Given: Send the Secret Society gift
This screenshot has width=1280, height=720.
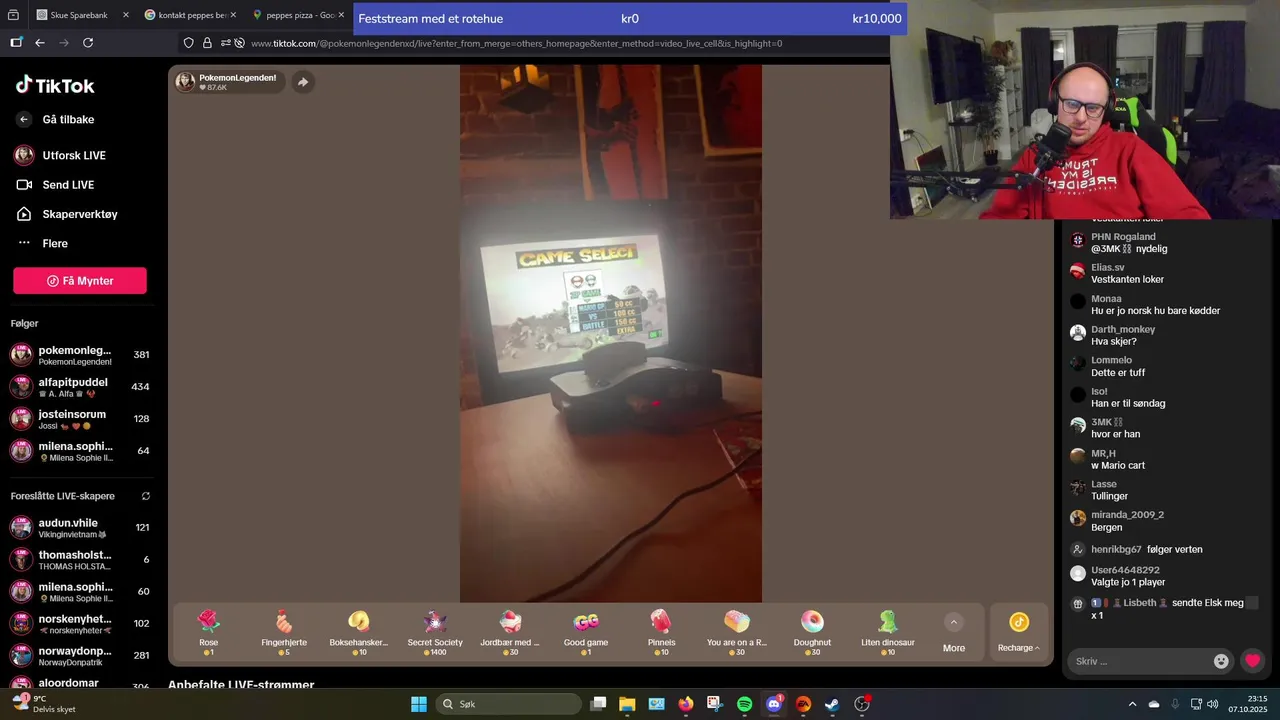Looking at the screenshot, I should pyautogui.click(x=435, y=632).
